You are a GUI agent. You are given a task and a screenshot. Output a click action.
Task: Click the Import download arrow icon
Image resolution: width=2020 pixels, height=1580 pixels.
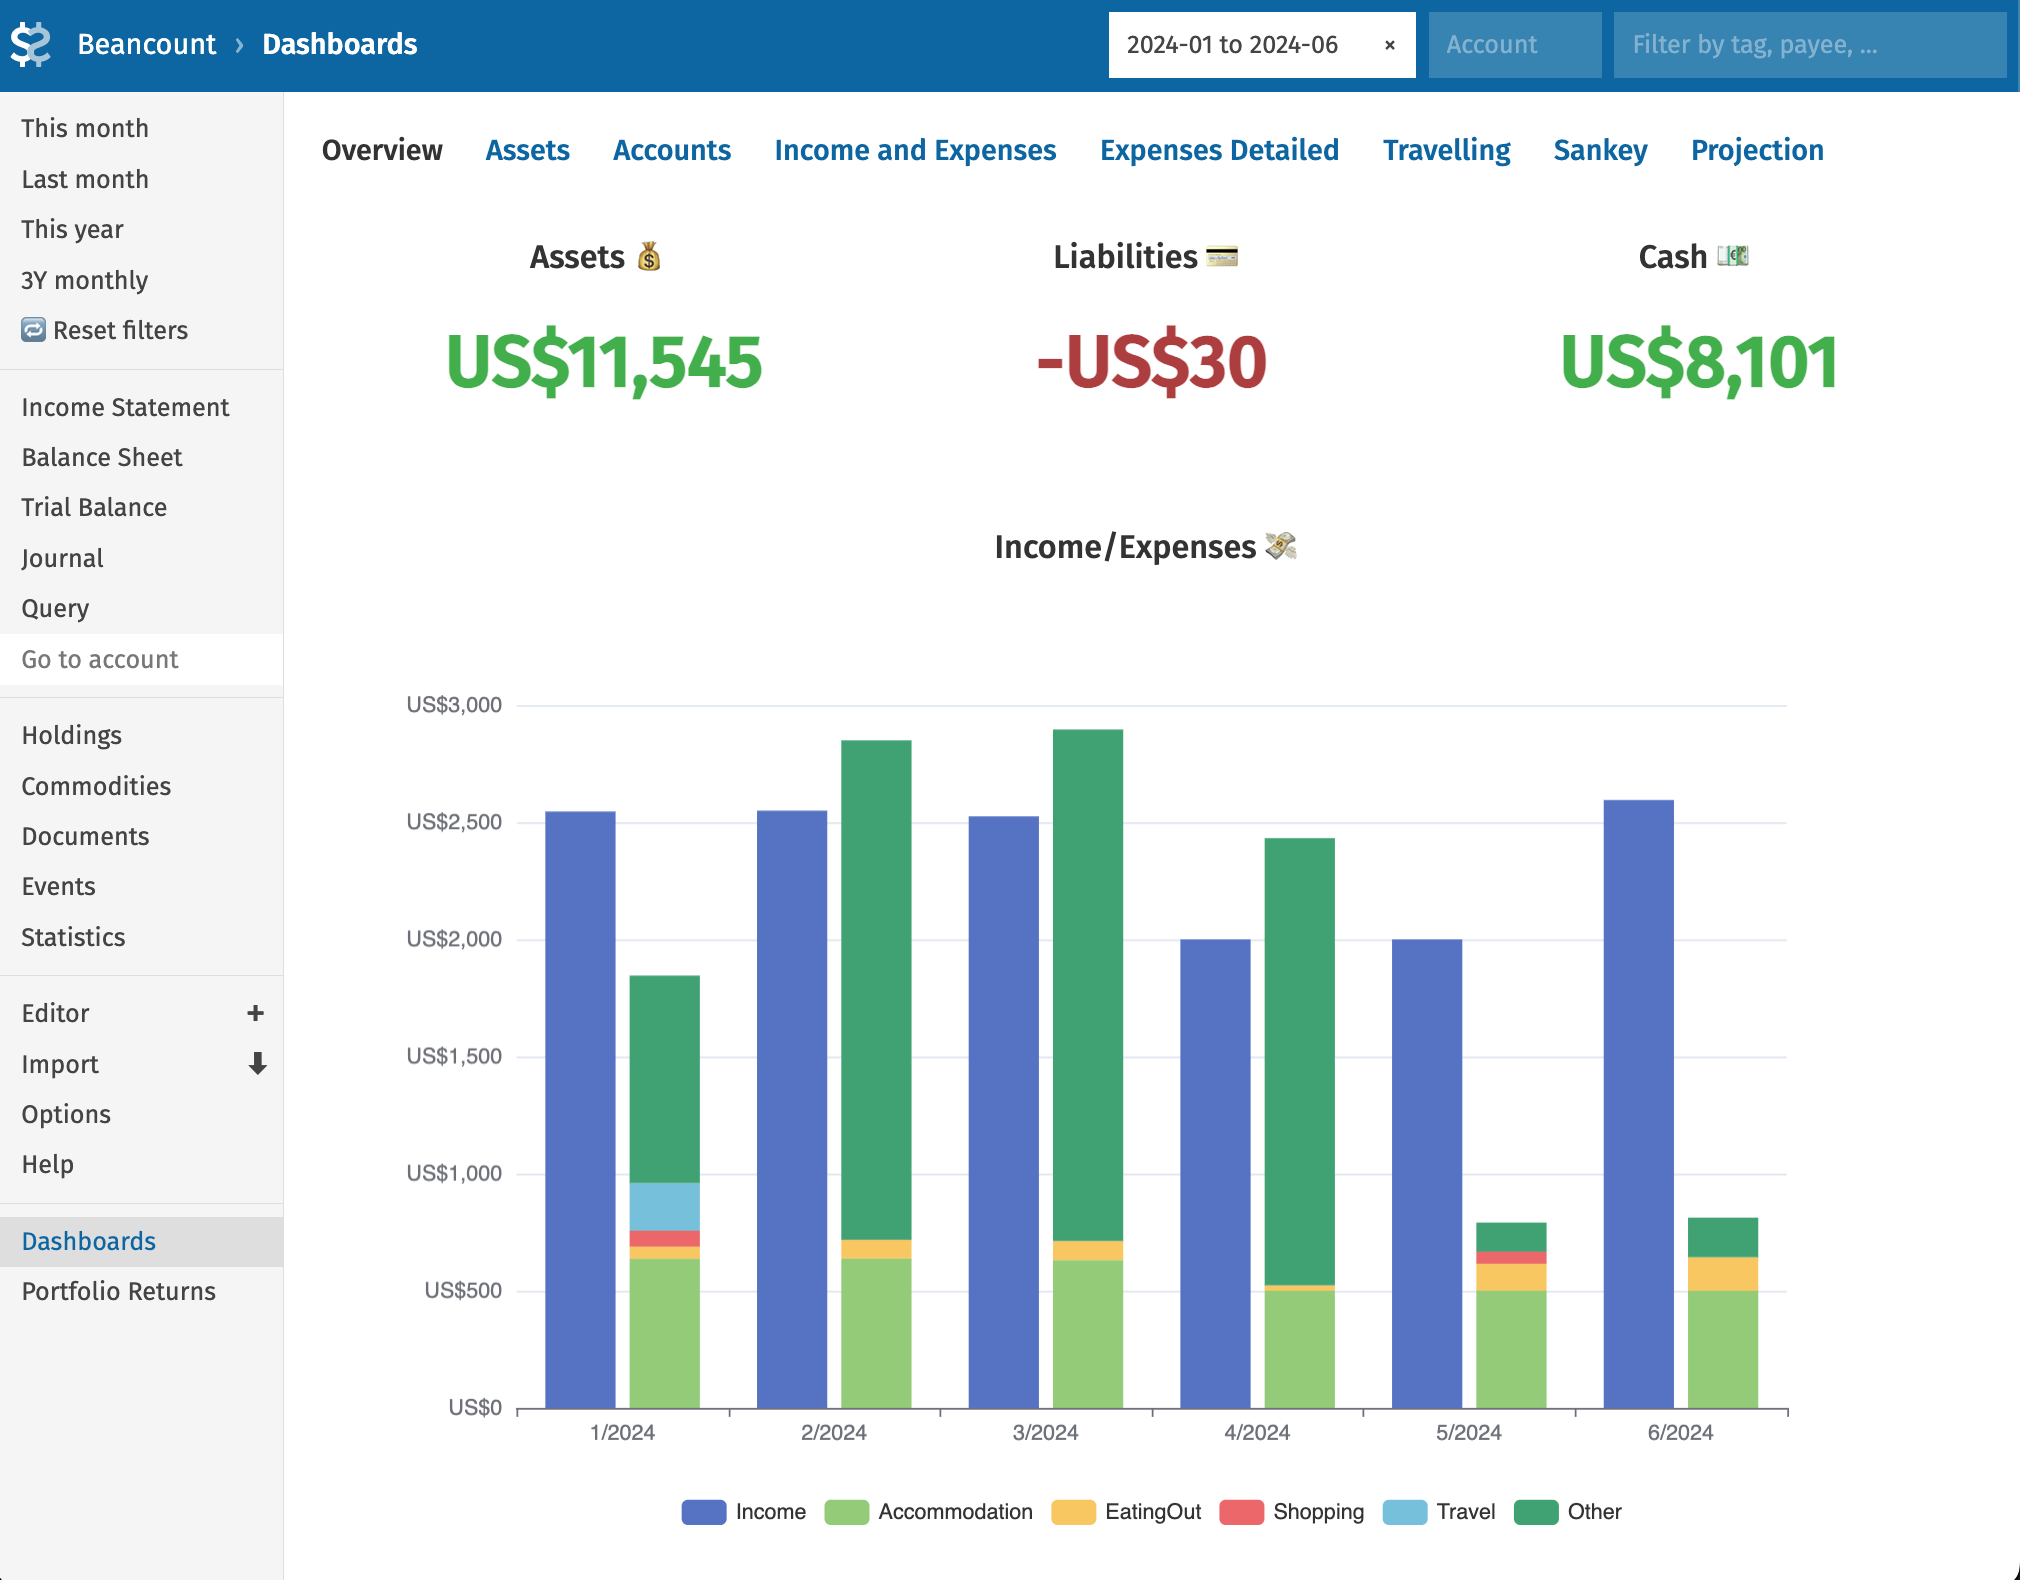(257, 1064)
